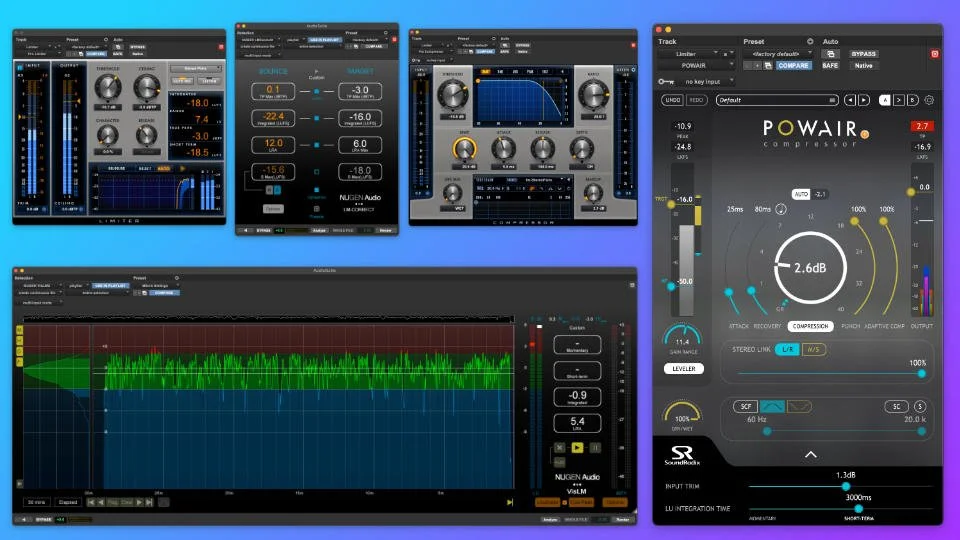
Task: Click POWAIR Native button
Action: (863, 66)
